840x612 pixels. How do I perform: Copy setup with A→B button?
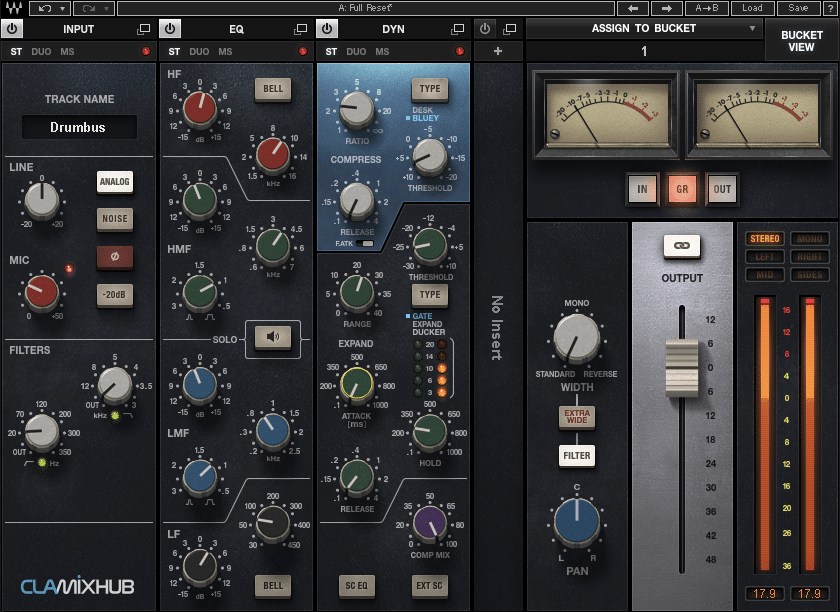tap(707, 8)
